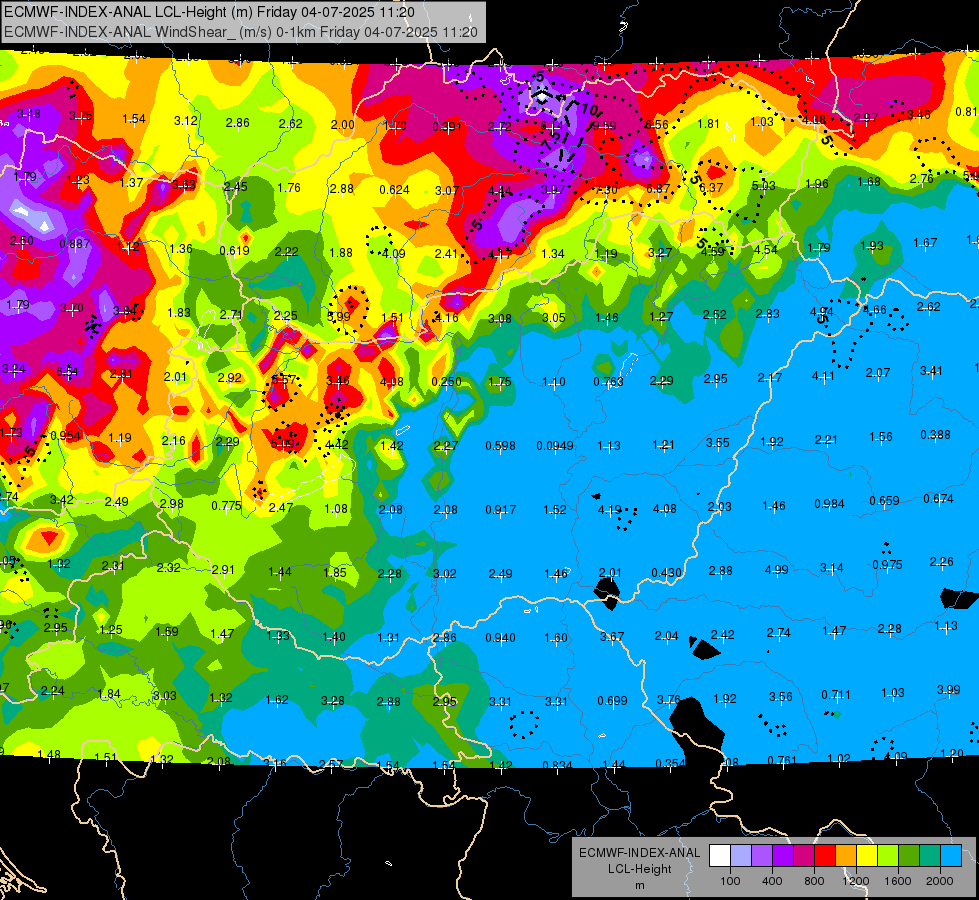Viewport: 979px width, 900px height.
Task: Click the wind shear value 0.388
Action: click(x=935, y=435)
